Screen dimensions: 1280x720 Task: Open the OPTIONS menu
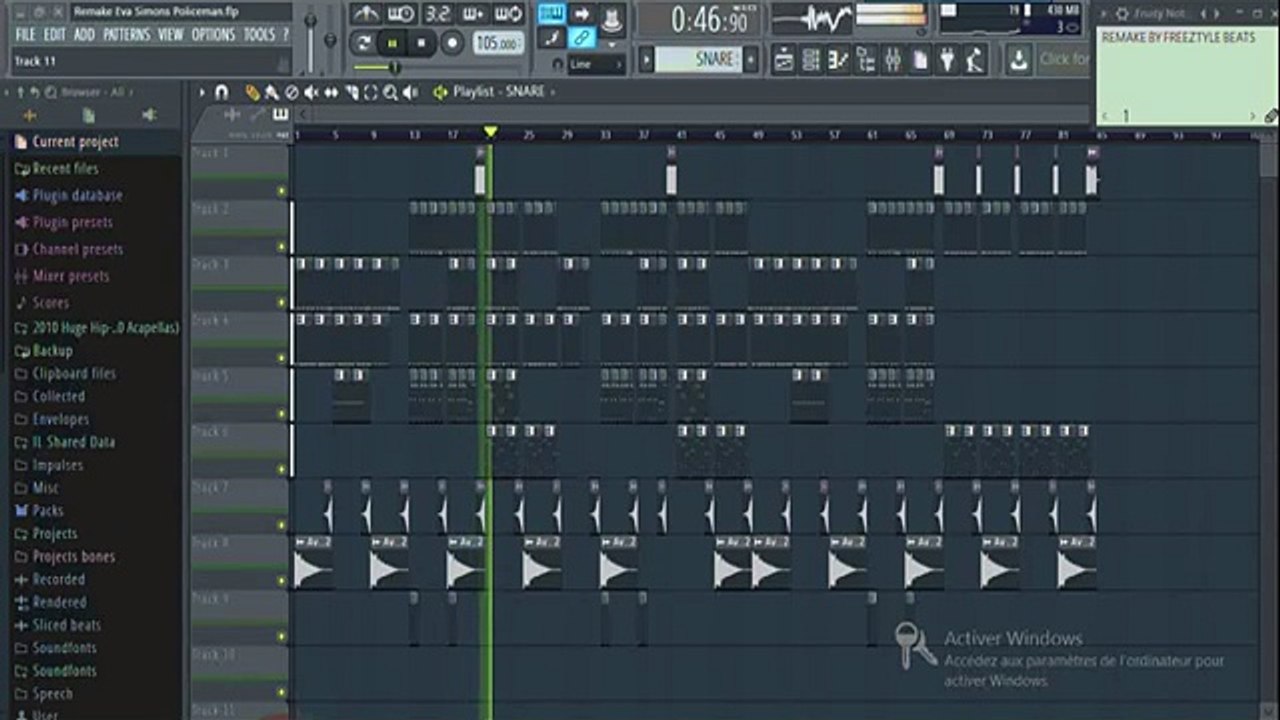[213, 35]
